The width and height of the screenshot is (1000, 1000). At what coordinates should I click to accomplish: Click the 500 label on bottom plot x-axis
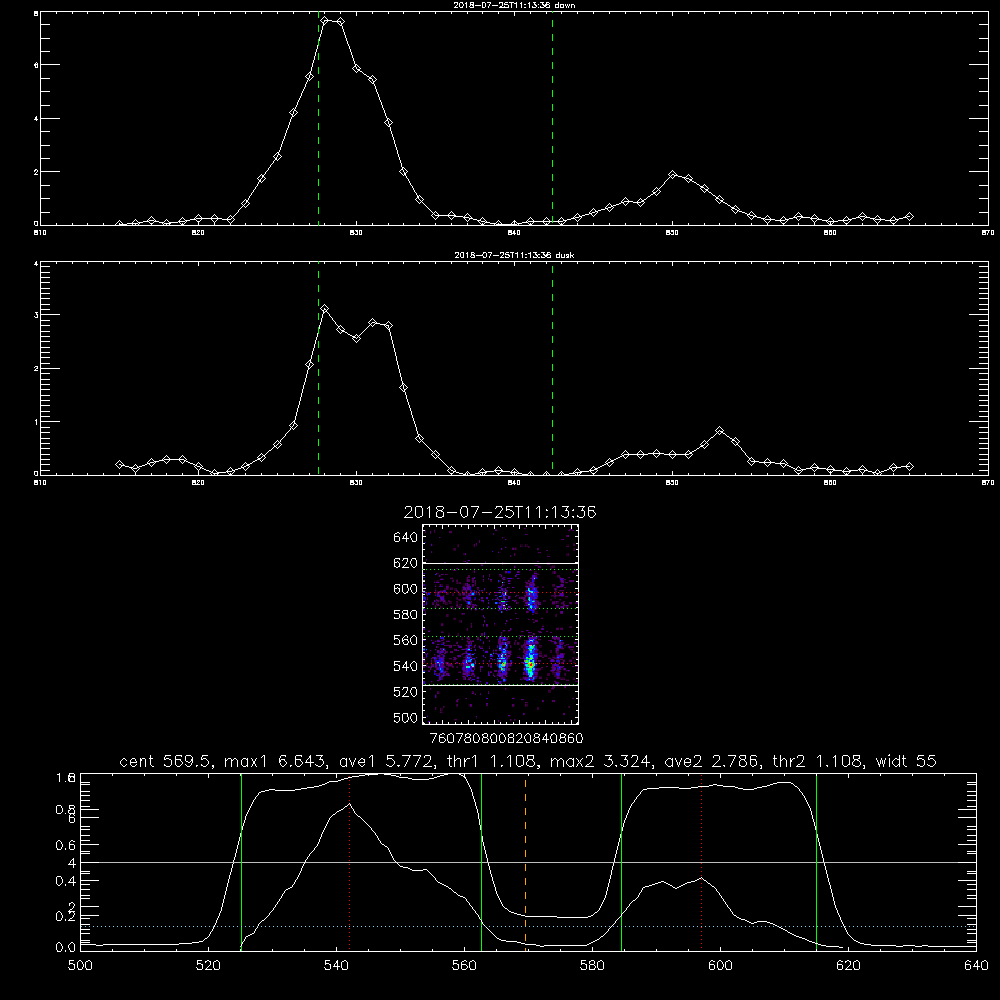80,966
